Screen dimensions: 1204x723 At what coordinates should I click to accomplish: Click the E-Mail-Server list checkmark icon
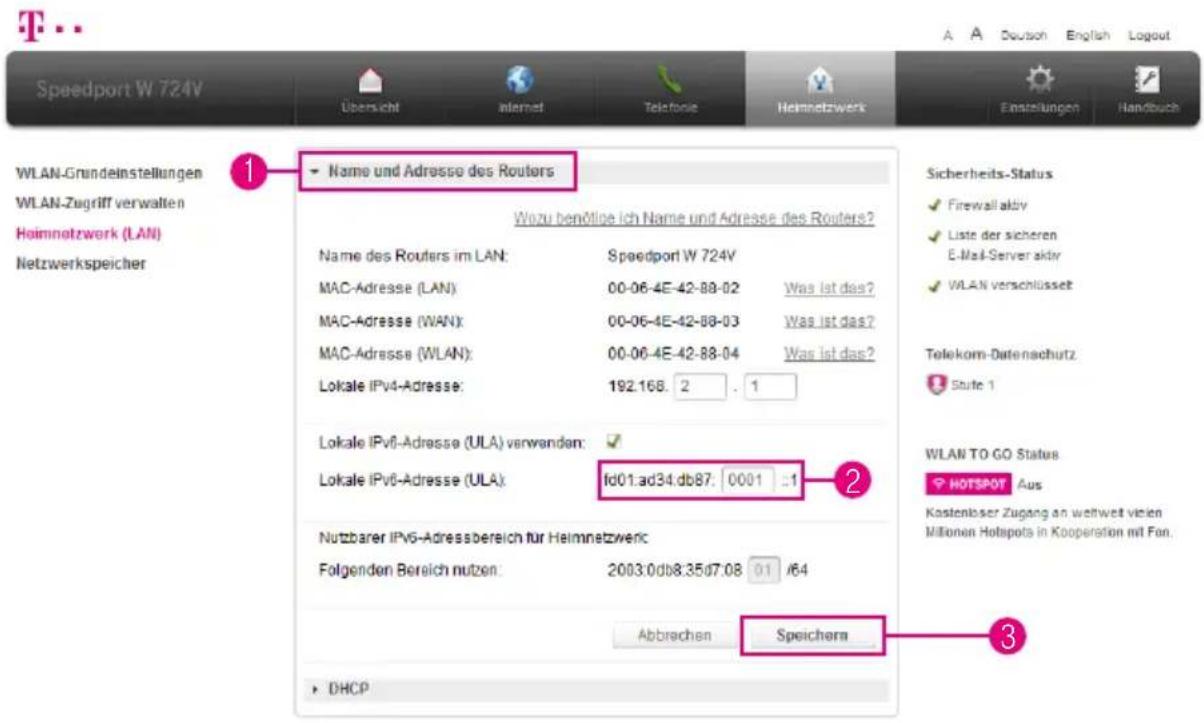click(x=936, y=235)
